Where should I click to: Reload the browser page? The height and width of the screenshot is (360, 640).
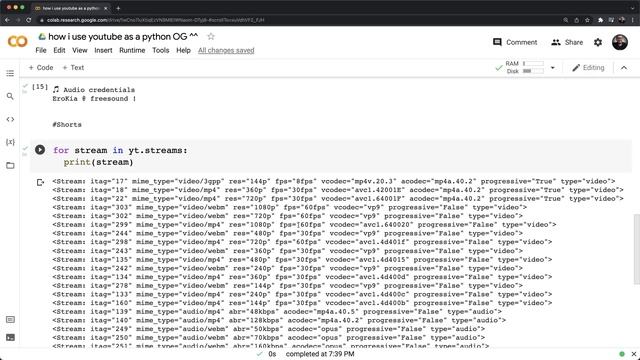[x=29, y=20]
